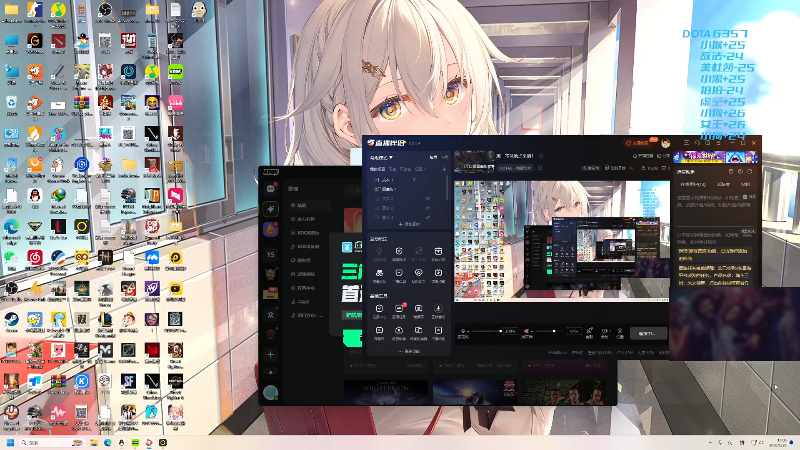Click the stream cover thumbnail beside the title

point(474,162)
